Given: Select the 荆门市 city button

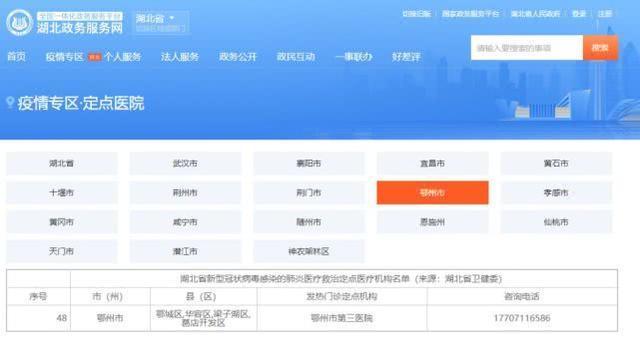Looking at the screenshot, I should (309, 193).
